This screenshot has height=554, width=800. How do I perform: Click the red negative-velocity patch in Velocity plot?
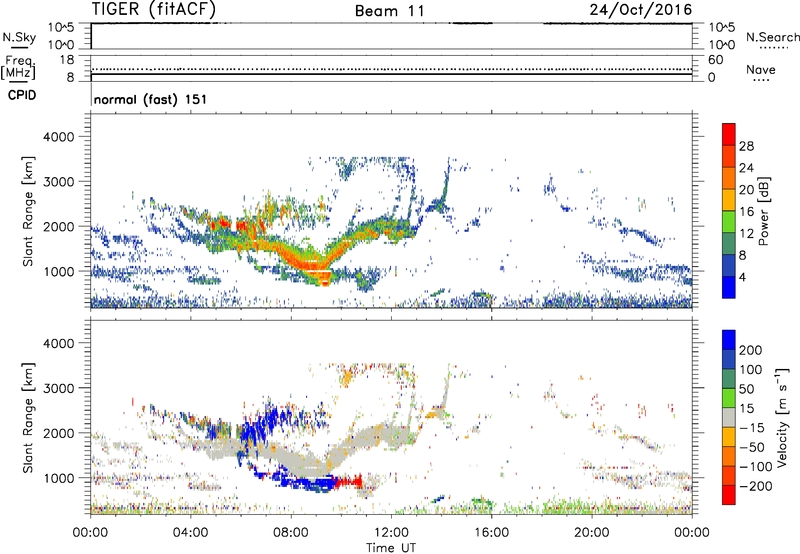tap(348, 481)
